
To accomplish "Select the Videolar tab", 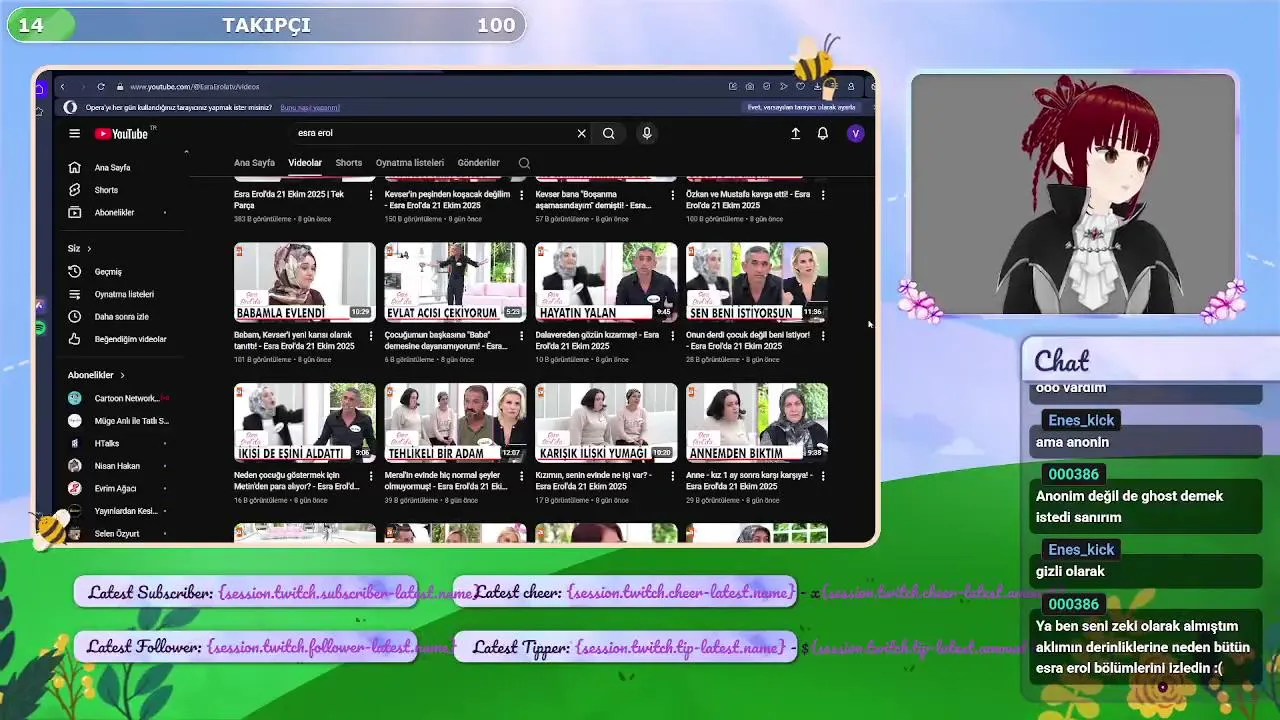I will pos(305,163).
